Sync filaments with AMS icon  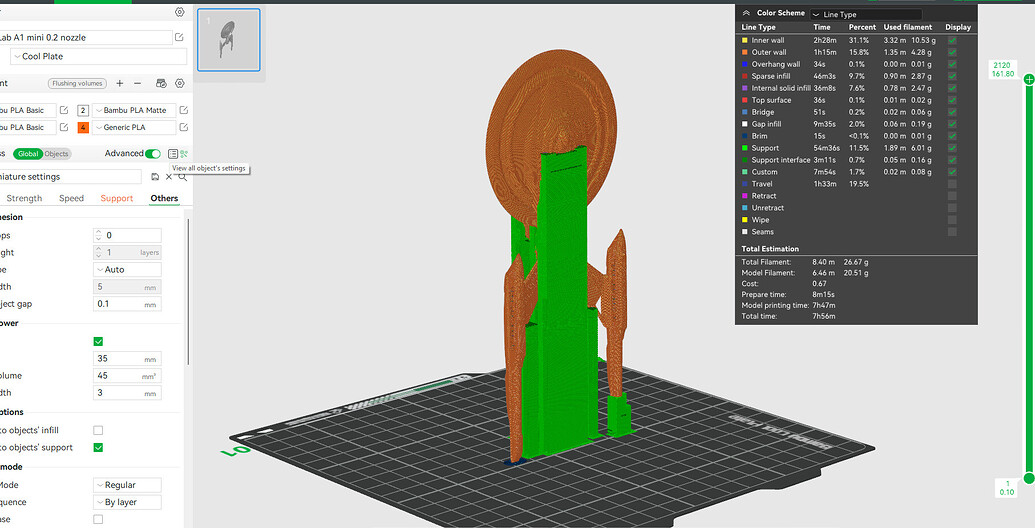coord(161,83)
